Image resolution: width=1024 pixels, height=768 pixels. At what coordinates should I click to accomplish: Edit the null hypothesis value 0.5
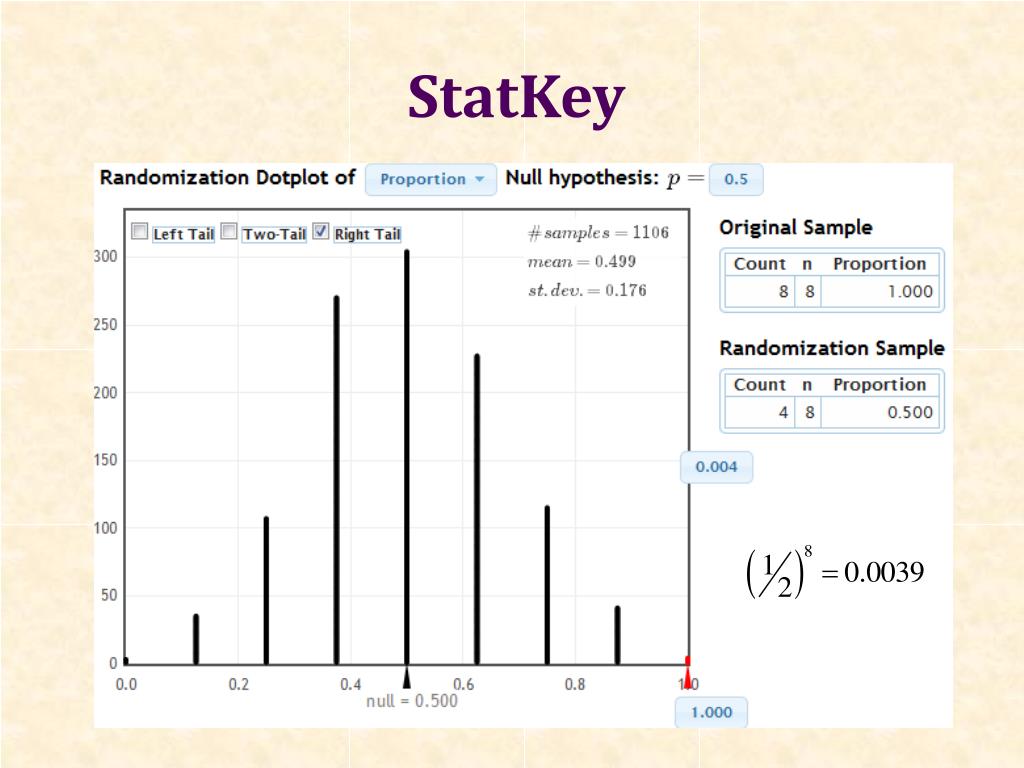pos(736,179)
